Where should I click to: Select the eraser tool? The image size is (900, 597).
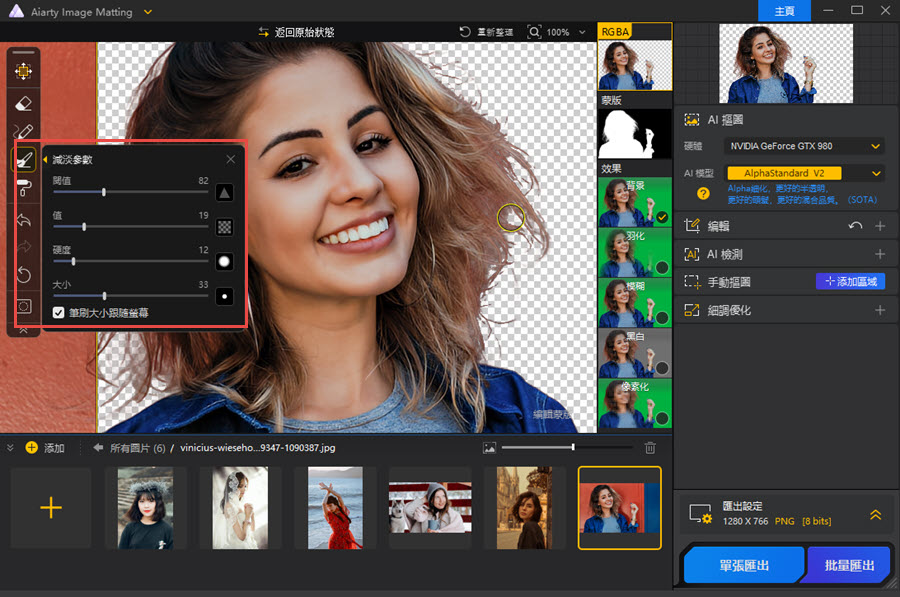click(24, 104)
